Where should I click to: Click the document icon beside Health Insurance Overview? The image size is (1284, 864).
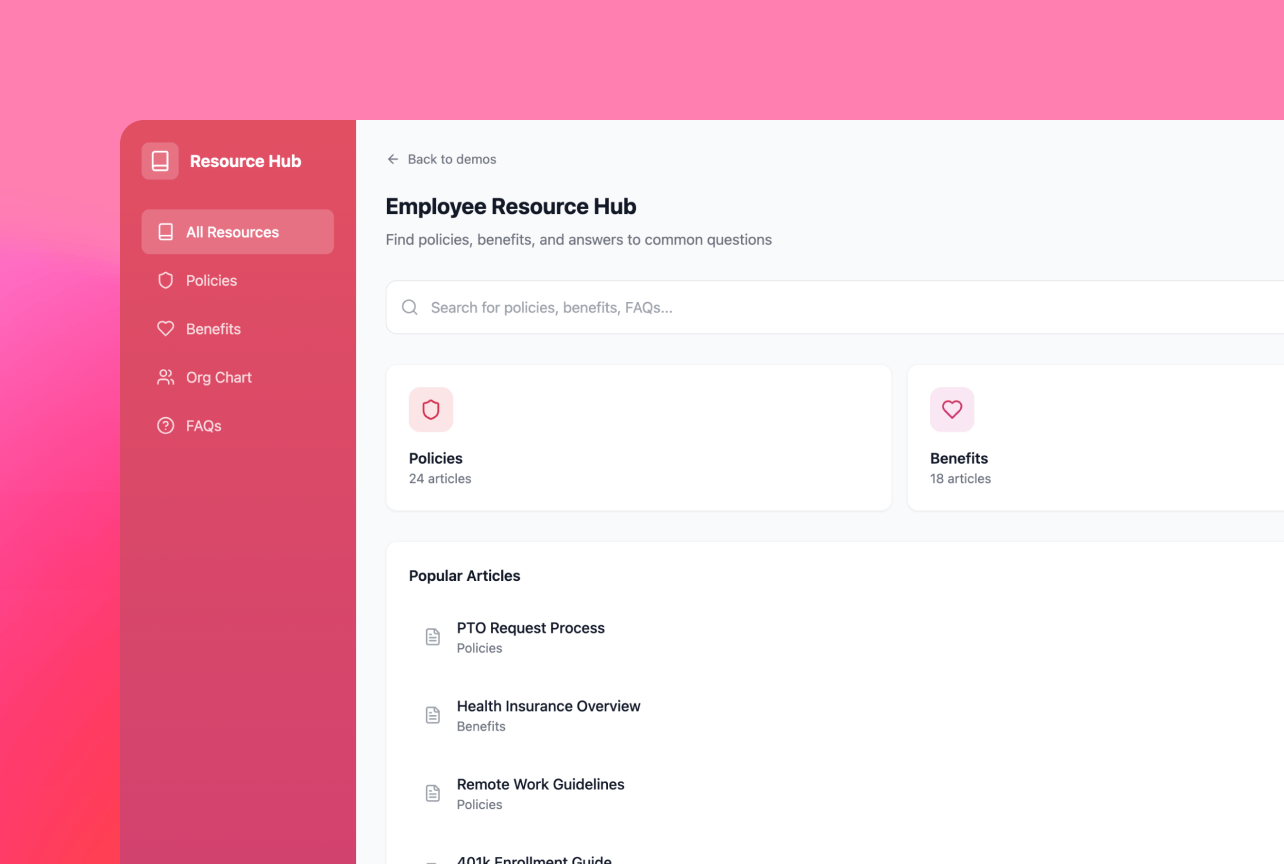(433, 715)
